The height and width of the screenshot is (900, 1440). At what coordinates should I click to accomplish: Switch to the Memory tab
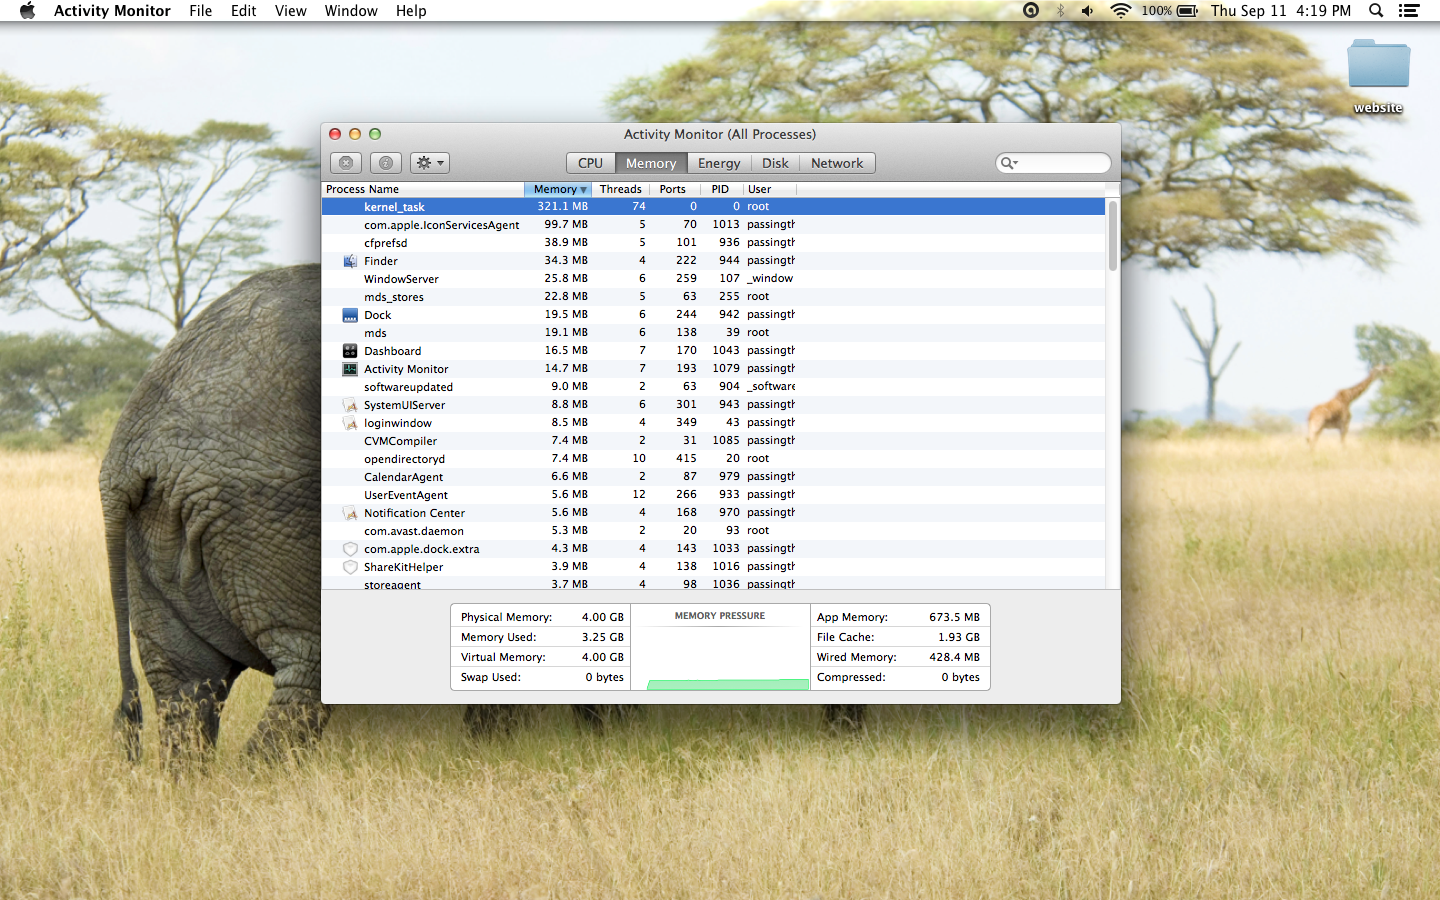(651, 163)
